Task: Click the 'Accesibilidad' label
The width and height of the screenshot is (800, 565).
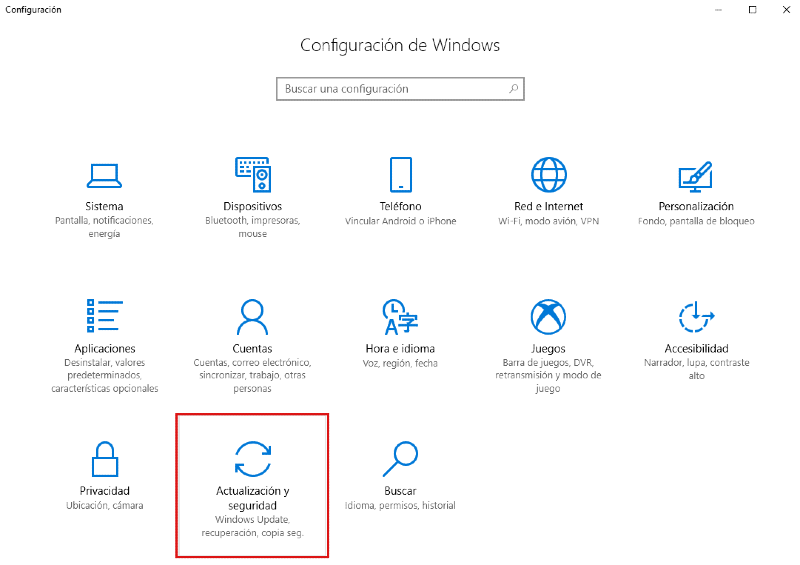Action: (696, 349)
